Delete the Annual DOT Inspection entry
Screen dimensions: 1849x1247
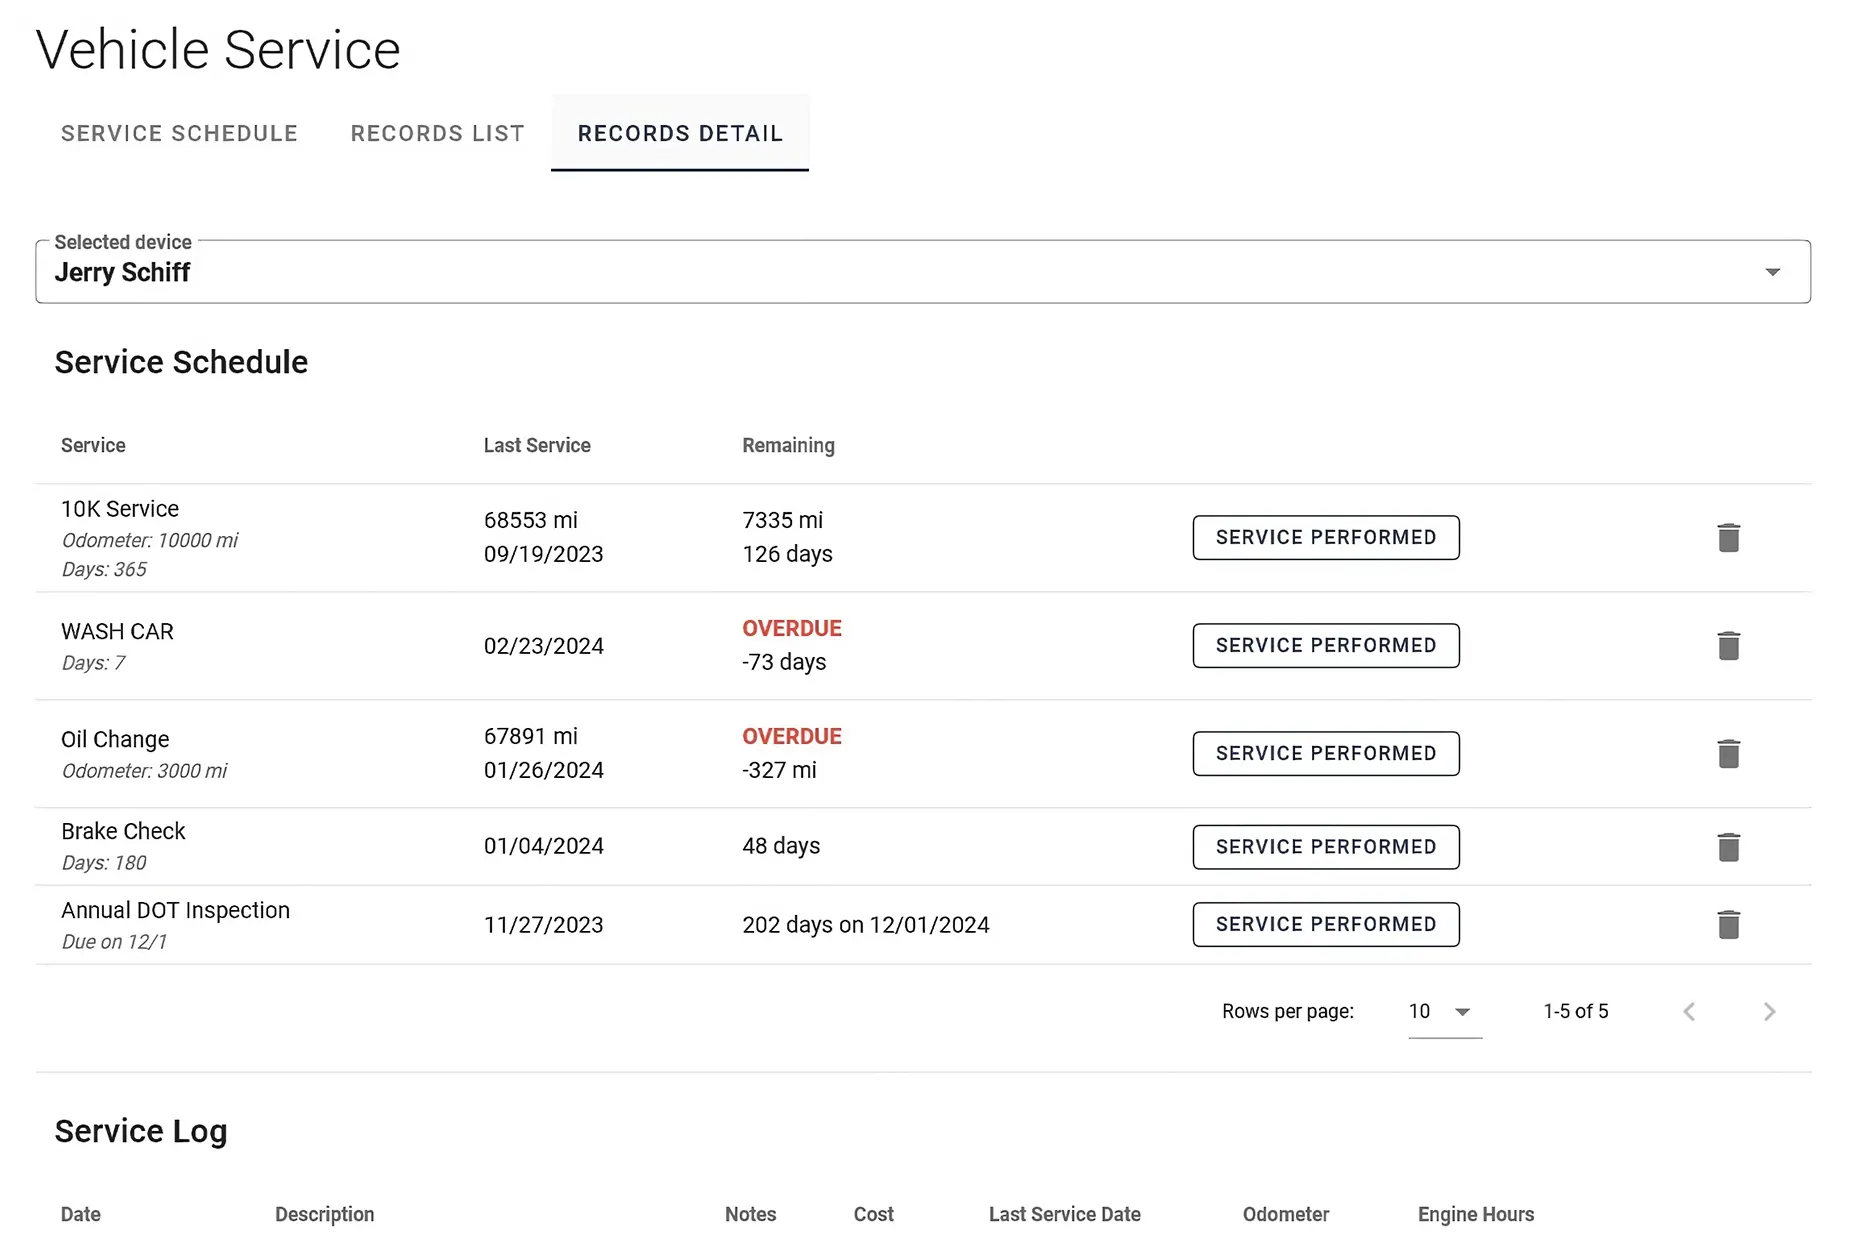[x=1729, y=924]
